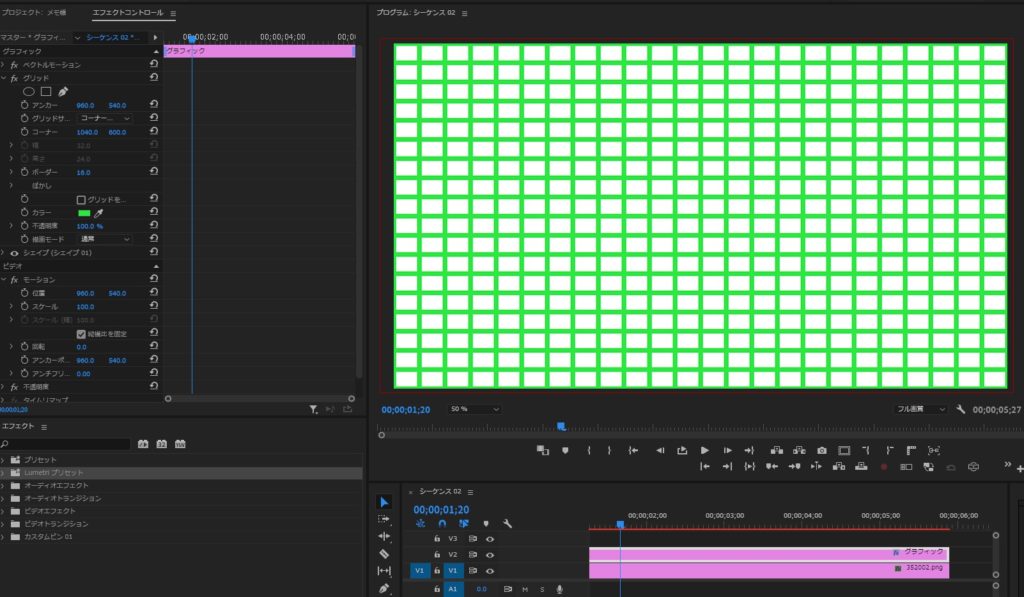Open the エフェクト panel menu
The image size is (1024, 597).
coord(44,427)
